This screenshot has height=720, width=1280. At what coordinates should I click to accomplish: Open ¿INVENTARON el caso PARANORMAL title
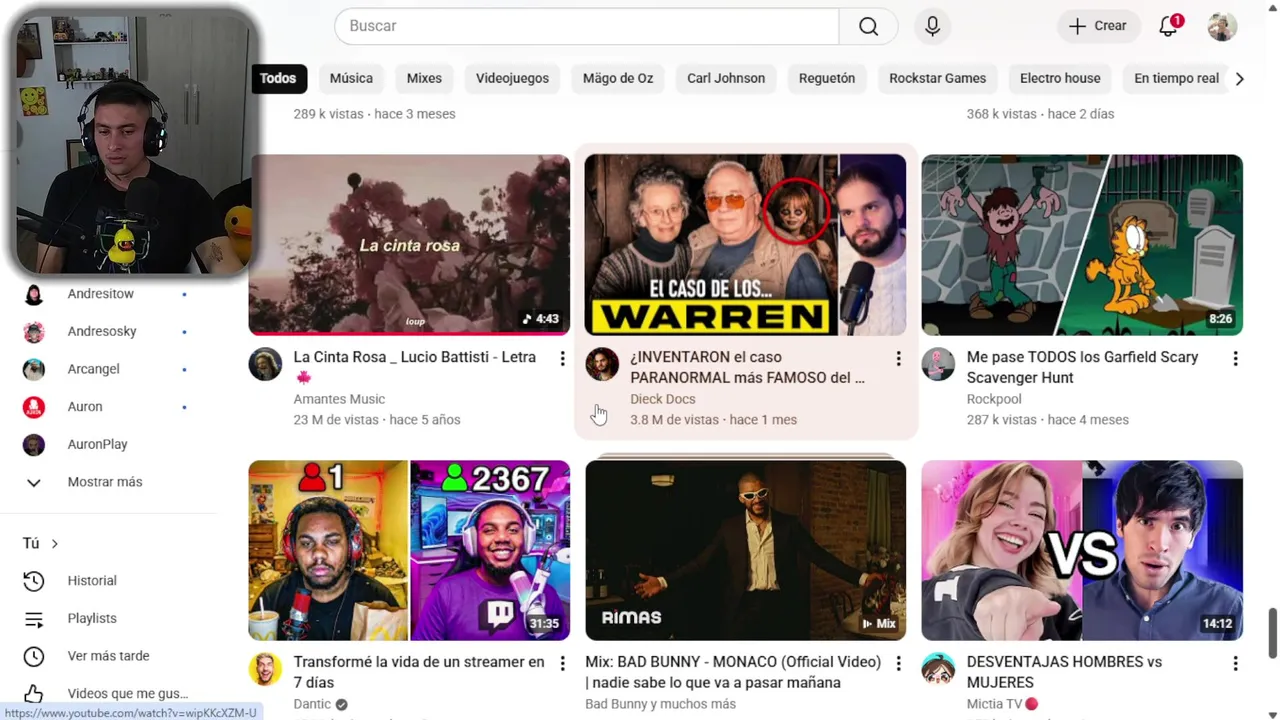(x=747, y=367)
